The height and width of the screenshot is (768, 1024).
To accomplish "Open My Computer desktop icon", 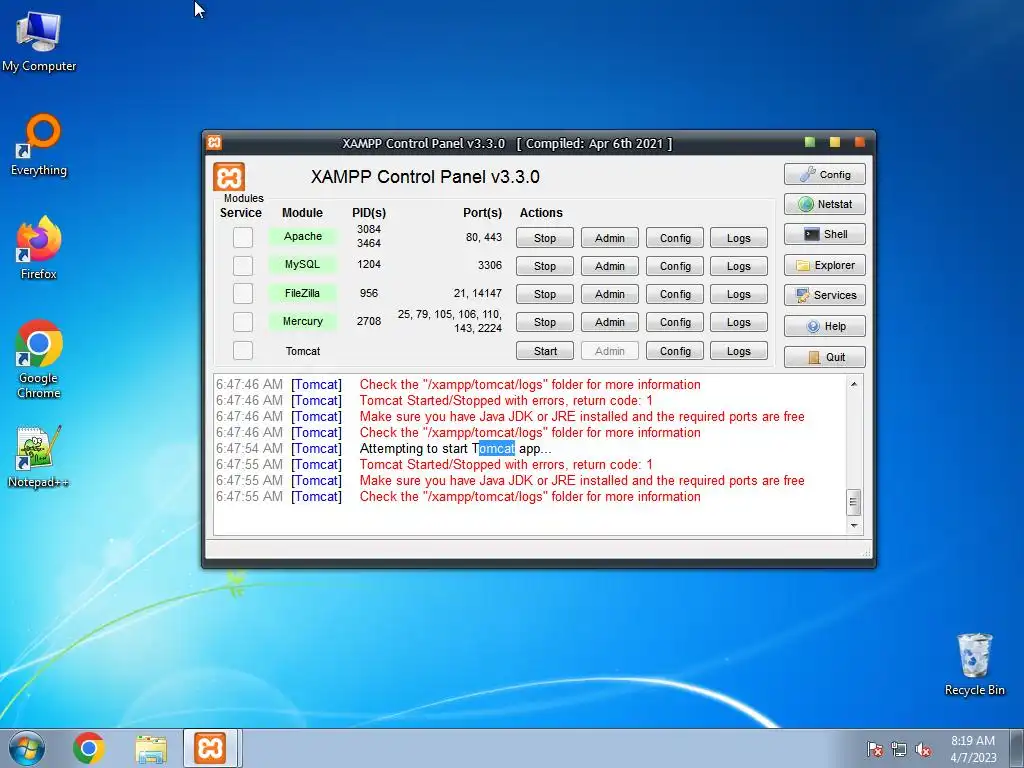I will click(39, 40).
